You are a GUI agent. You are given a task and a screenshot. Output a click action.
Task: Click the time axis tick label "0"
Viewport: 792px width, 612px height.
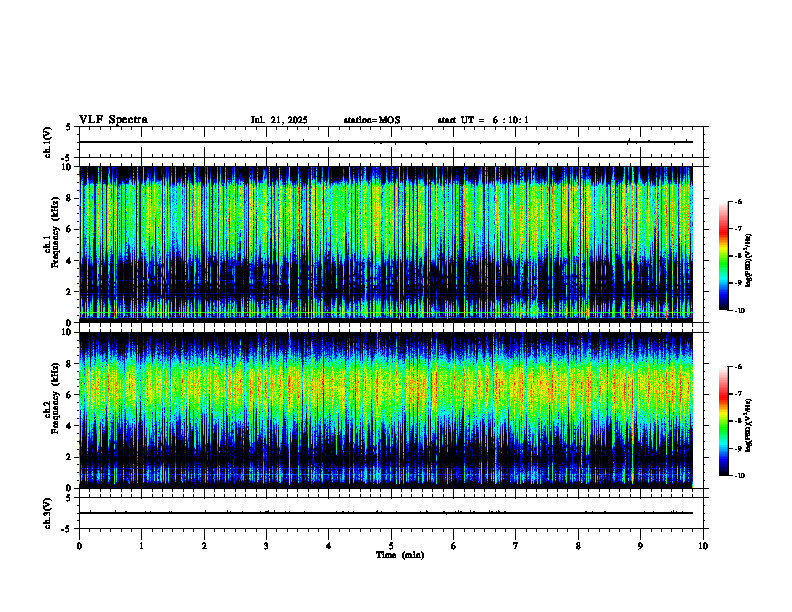point(79,546)
